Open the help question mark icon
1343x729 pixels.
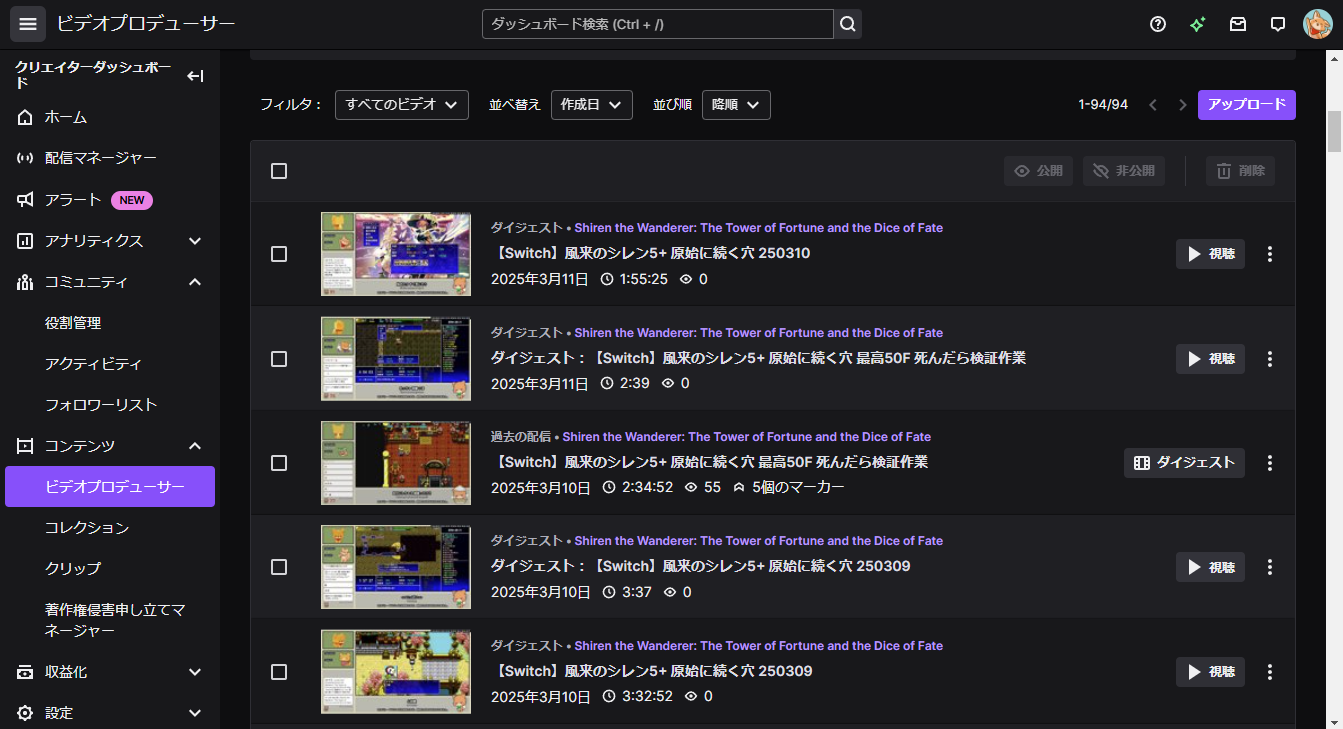click(1158, 24)
